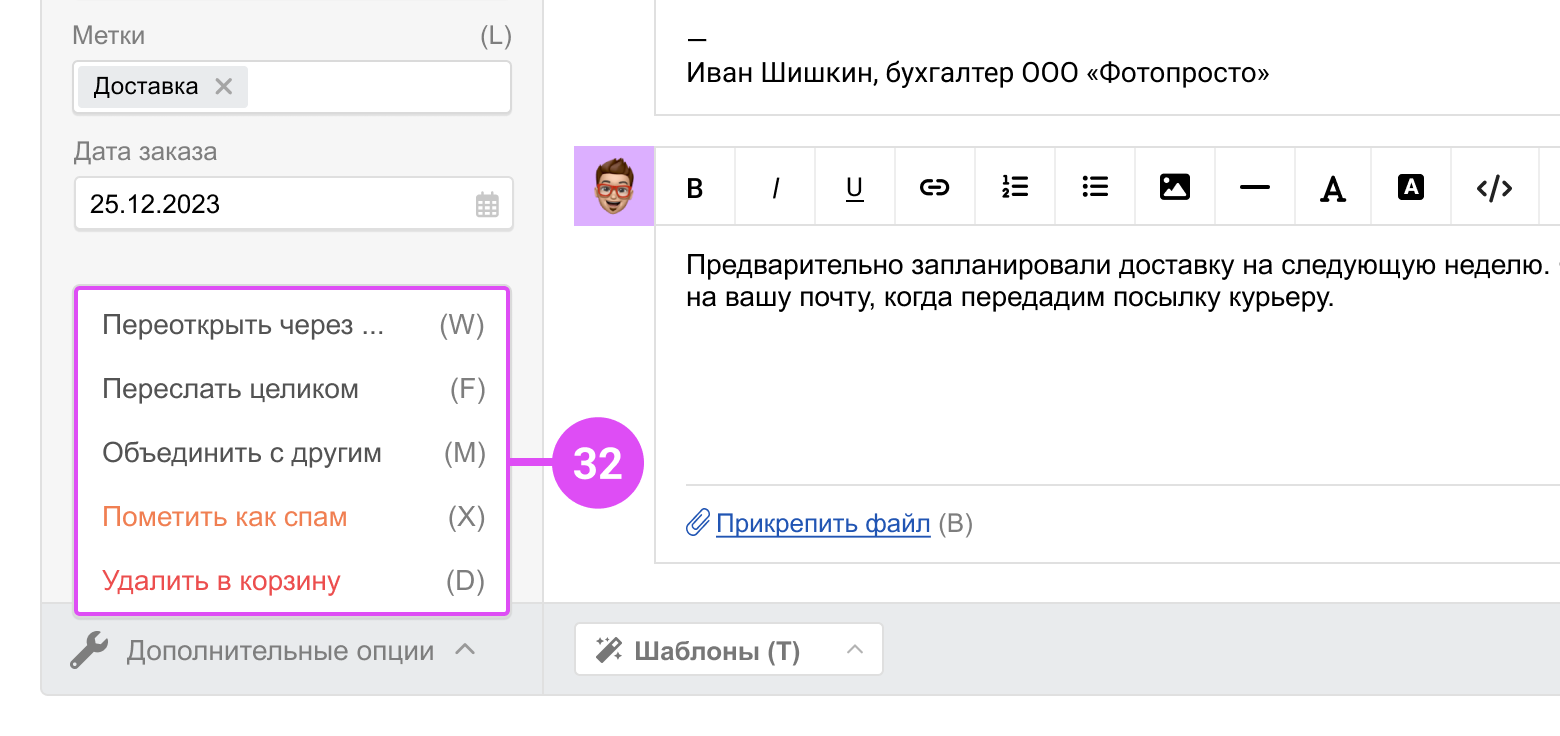Insert a horizontal line divider
This screenshot has height=736, width=1560.
1254,187
